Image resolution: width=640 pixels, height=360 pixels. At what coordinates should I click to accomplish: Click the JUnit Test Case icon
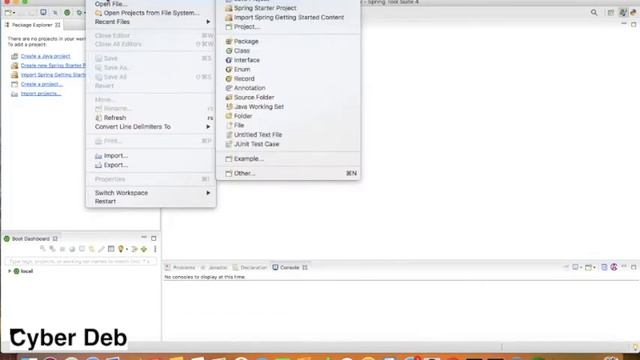pos(229,144)
